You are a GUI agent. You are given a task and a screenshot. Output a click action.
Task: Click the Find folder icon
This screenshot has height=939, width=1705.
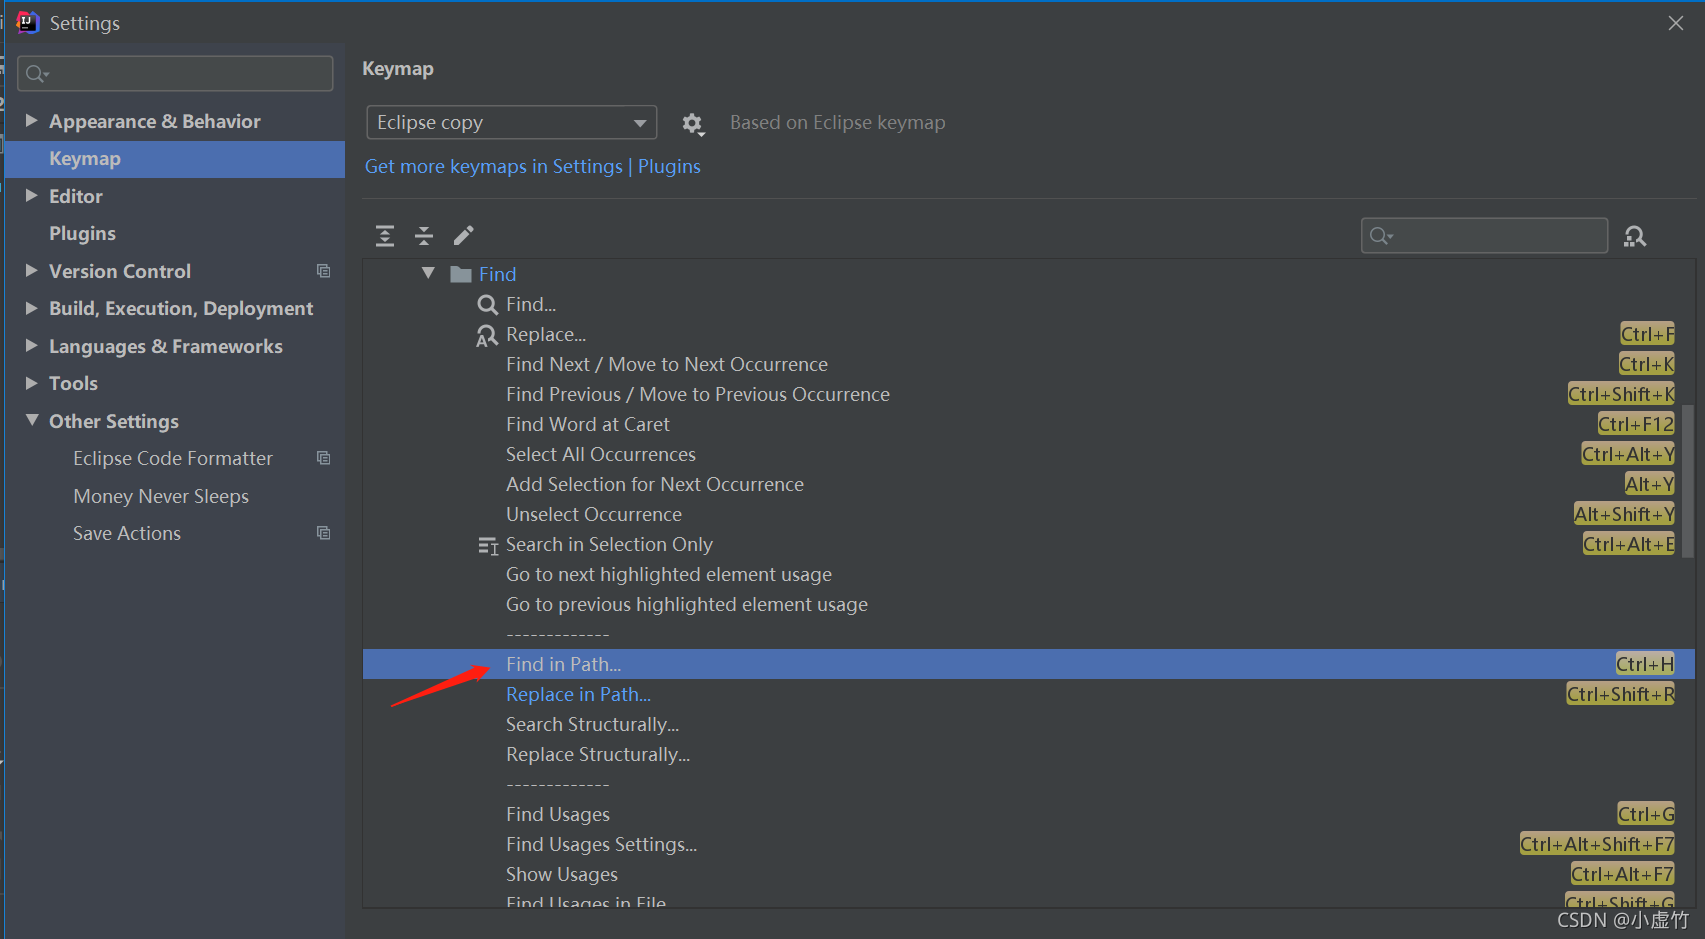461,274
